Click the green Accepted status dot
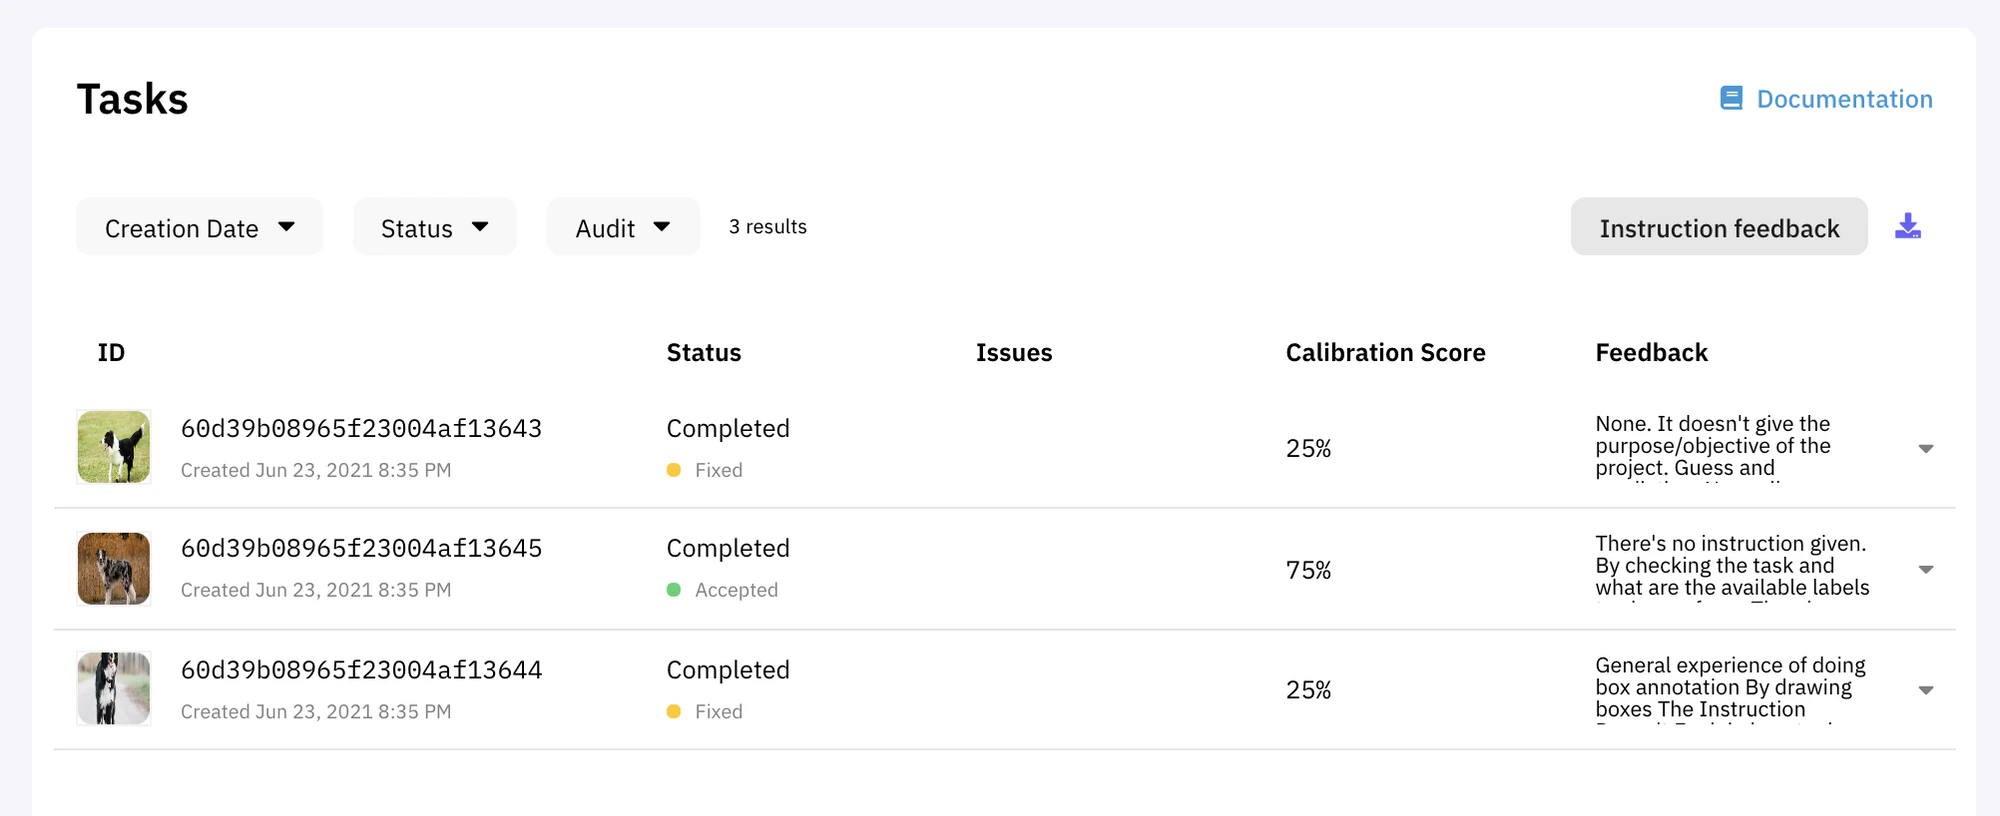 [x=674, y=590]
